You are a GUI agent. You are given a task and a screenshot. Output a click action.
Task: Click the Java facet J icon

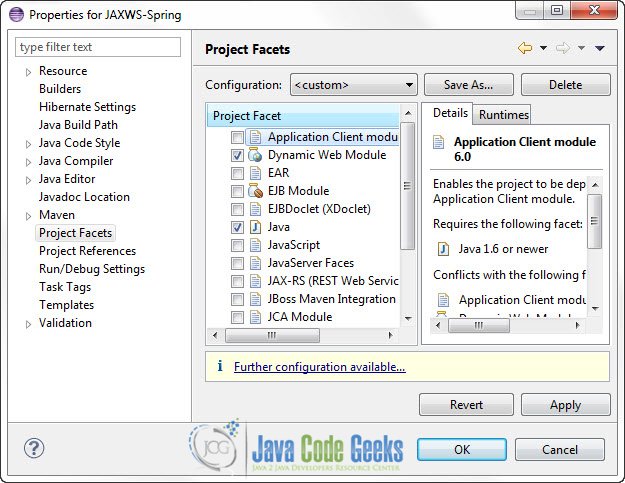(x=255, y=227)
